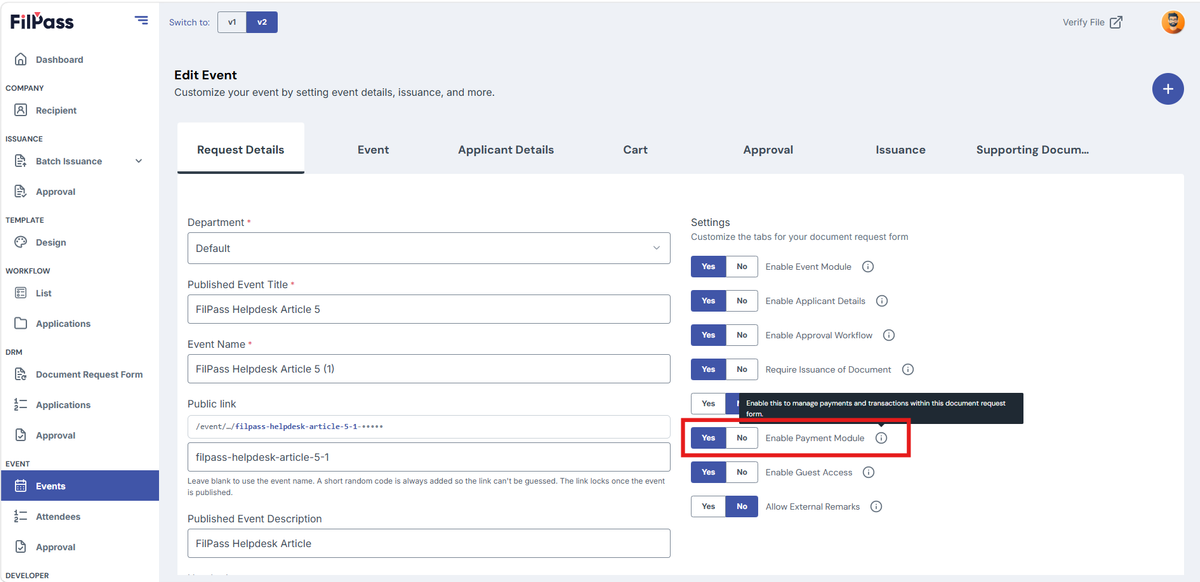Viewport: 1200px width, 582px height.
Task: Click the Event Approval icon in sidebar
Action: (20, 547)
